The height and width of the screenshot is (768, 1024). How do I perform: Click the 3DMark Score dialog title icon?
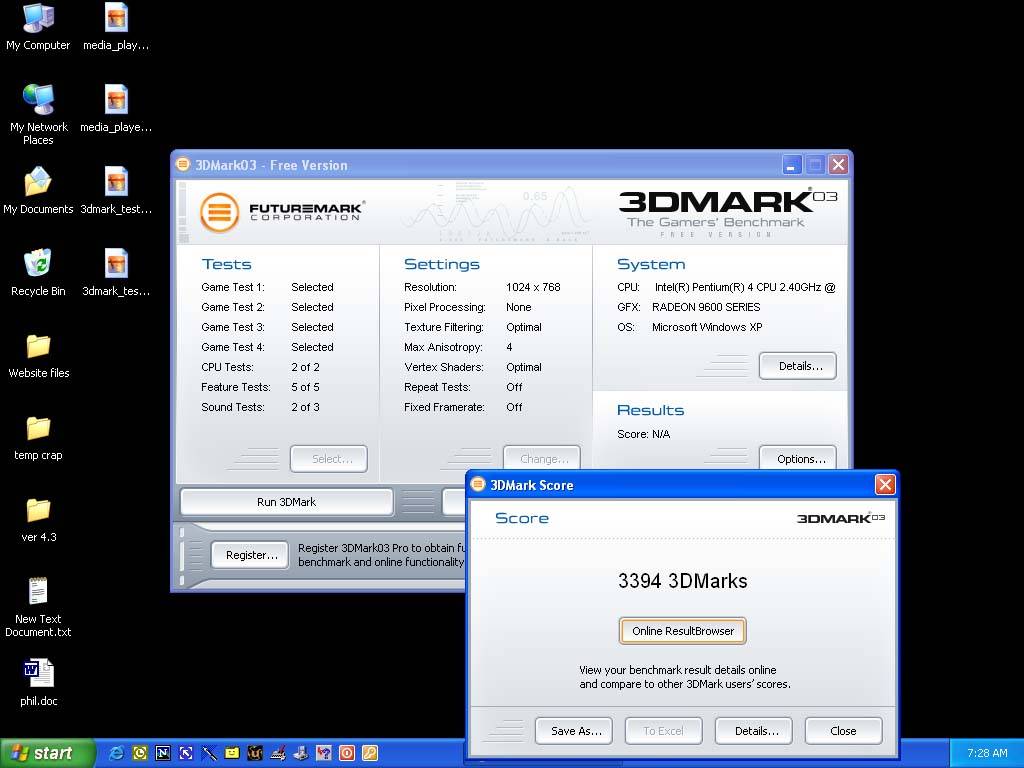coord(478,485)
